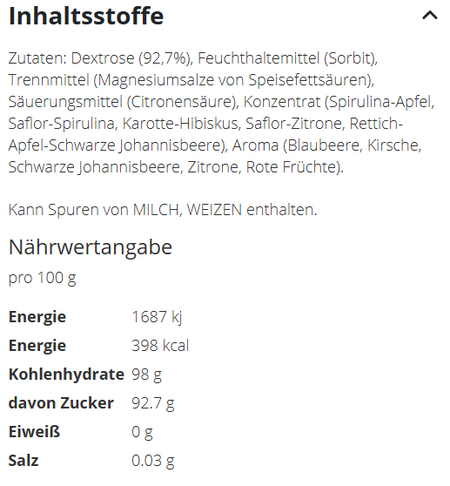The width and height of the screenshot is (450, 486).
Task: Collapse the Inhaltsstoffe section using chevron arrow
Action: coord(430,15)
